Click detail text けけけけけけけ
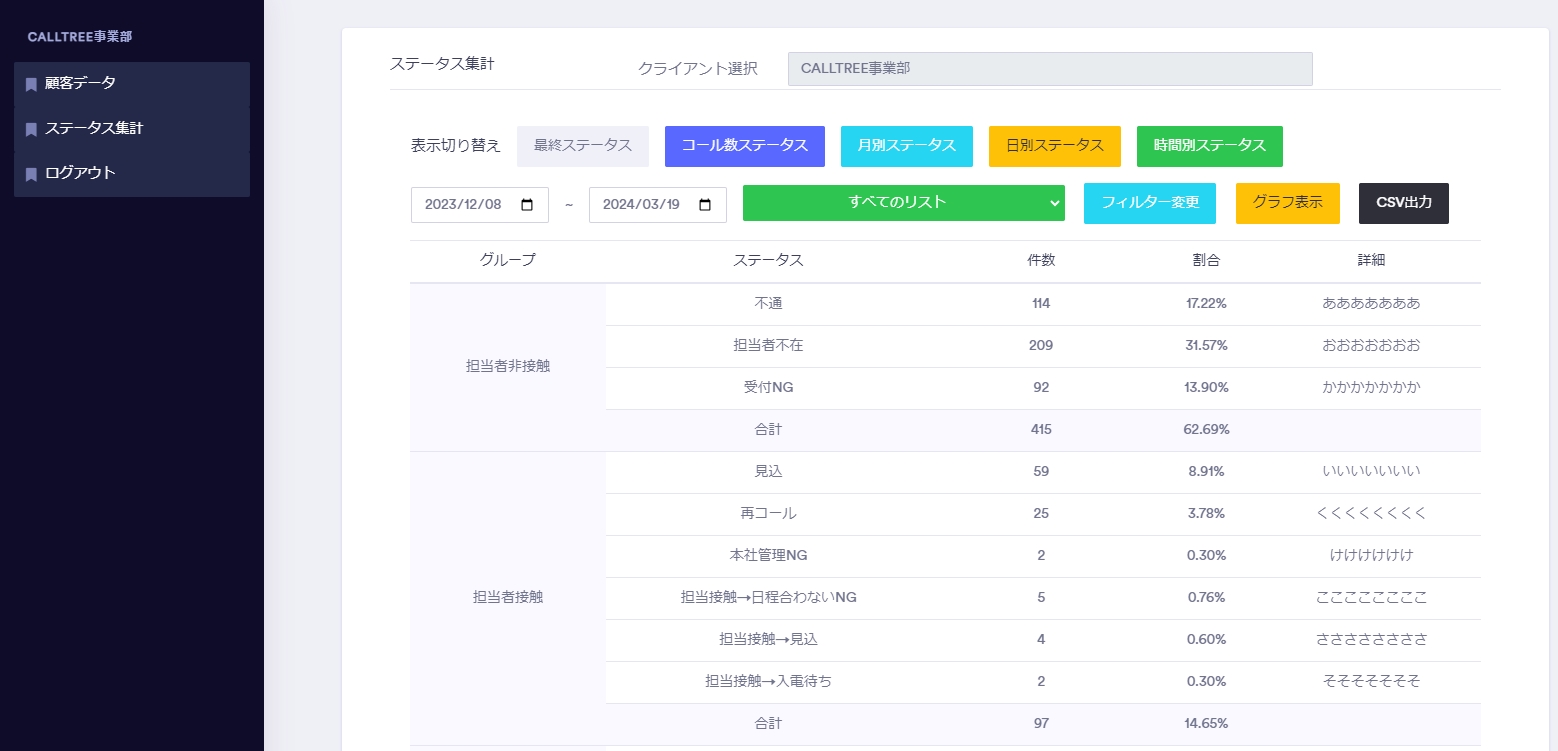 [x=1371, y=556]
